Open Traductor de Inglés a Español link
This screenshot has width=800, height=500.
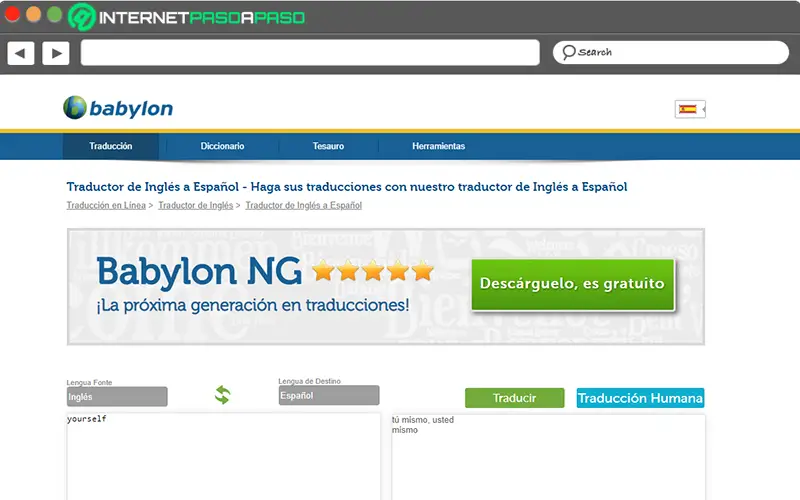pyautogui.click(x=304, y=205)
